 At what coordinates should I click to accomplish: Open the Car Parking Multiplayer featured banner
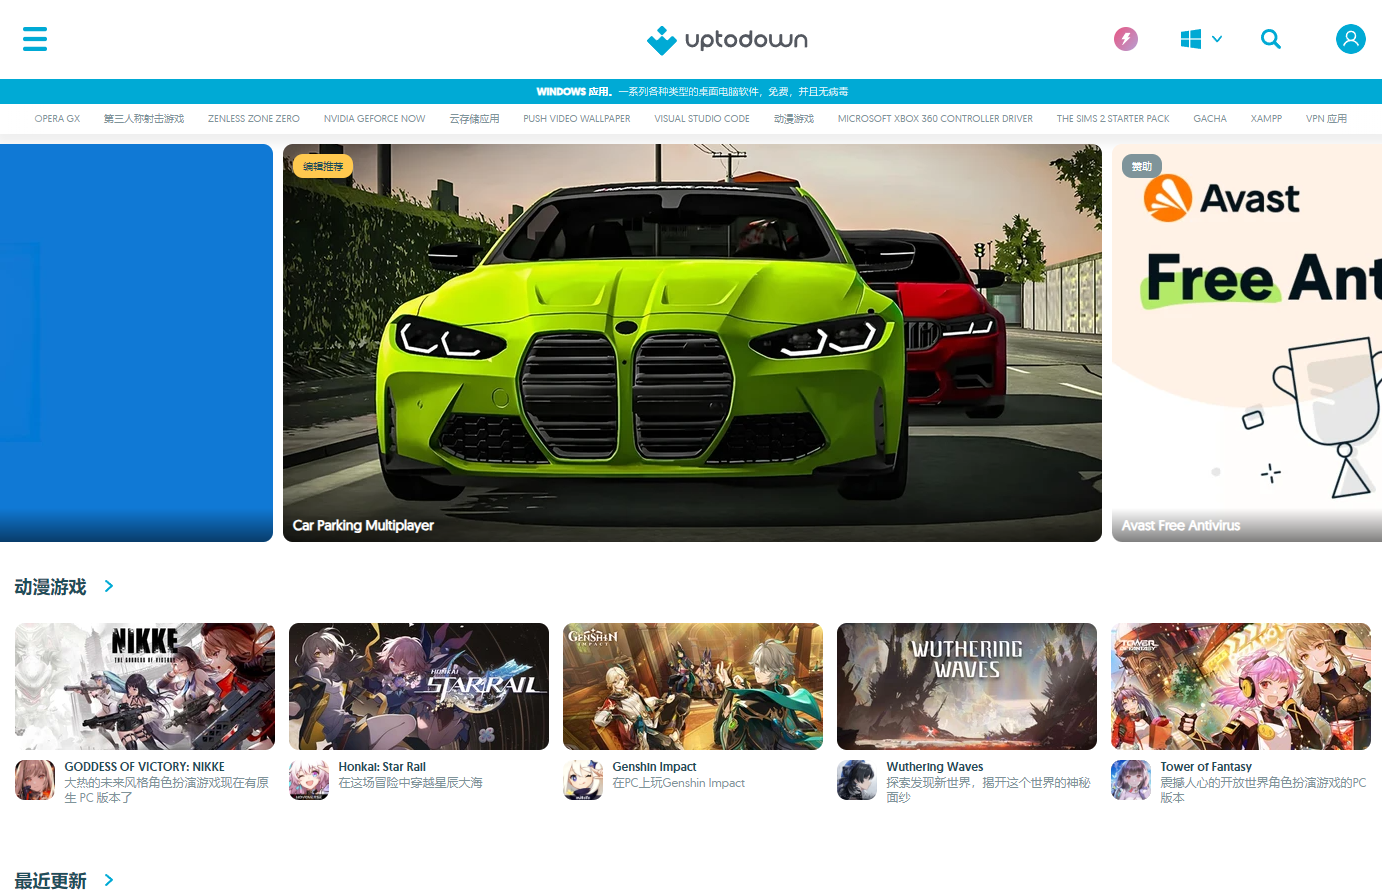(692, 343)
